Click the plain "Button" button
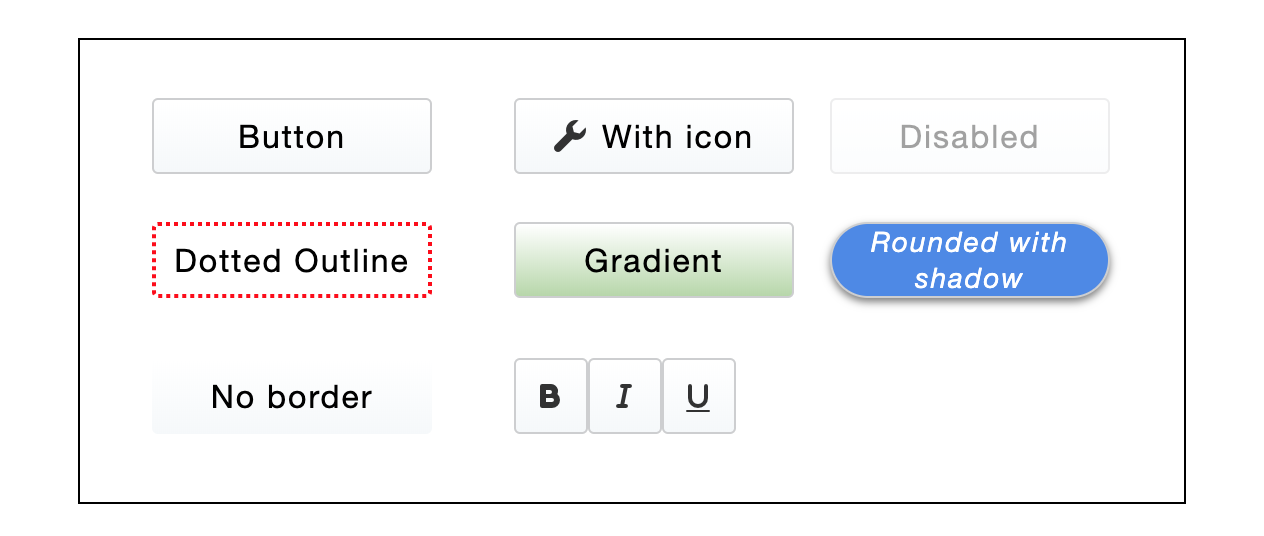 pos(292,136)
